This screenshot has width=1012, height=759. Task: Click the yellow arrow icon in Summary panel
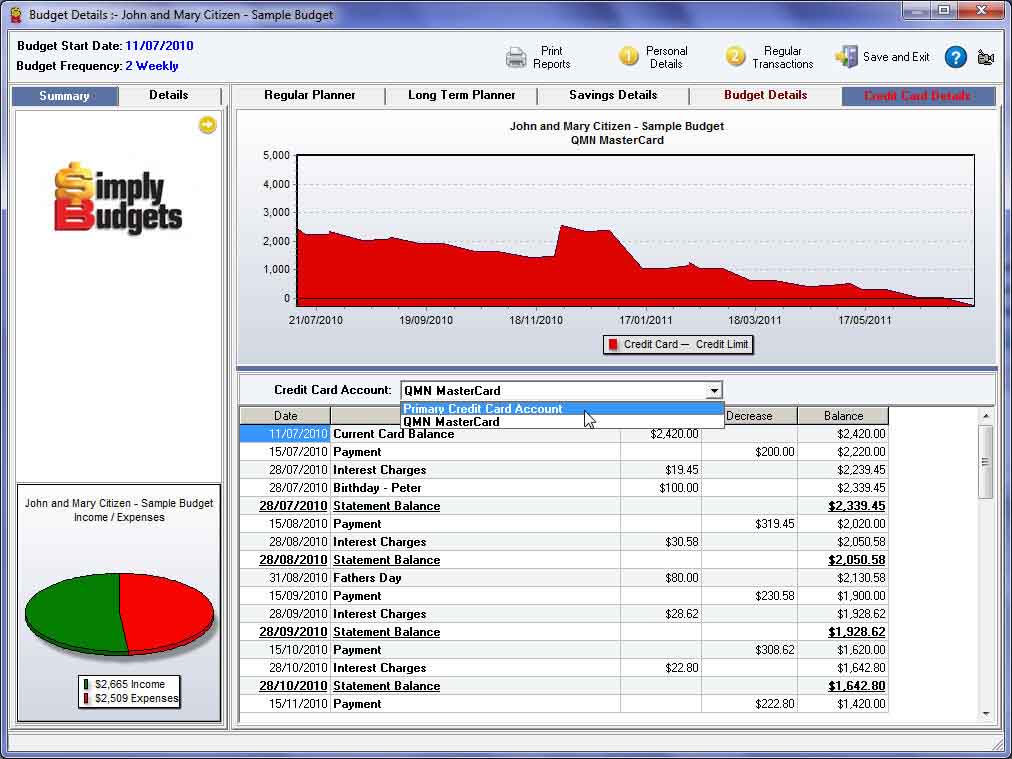tap(207, 125)
